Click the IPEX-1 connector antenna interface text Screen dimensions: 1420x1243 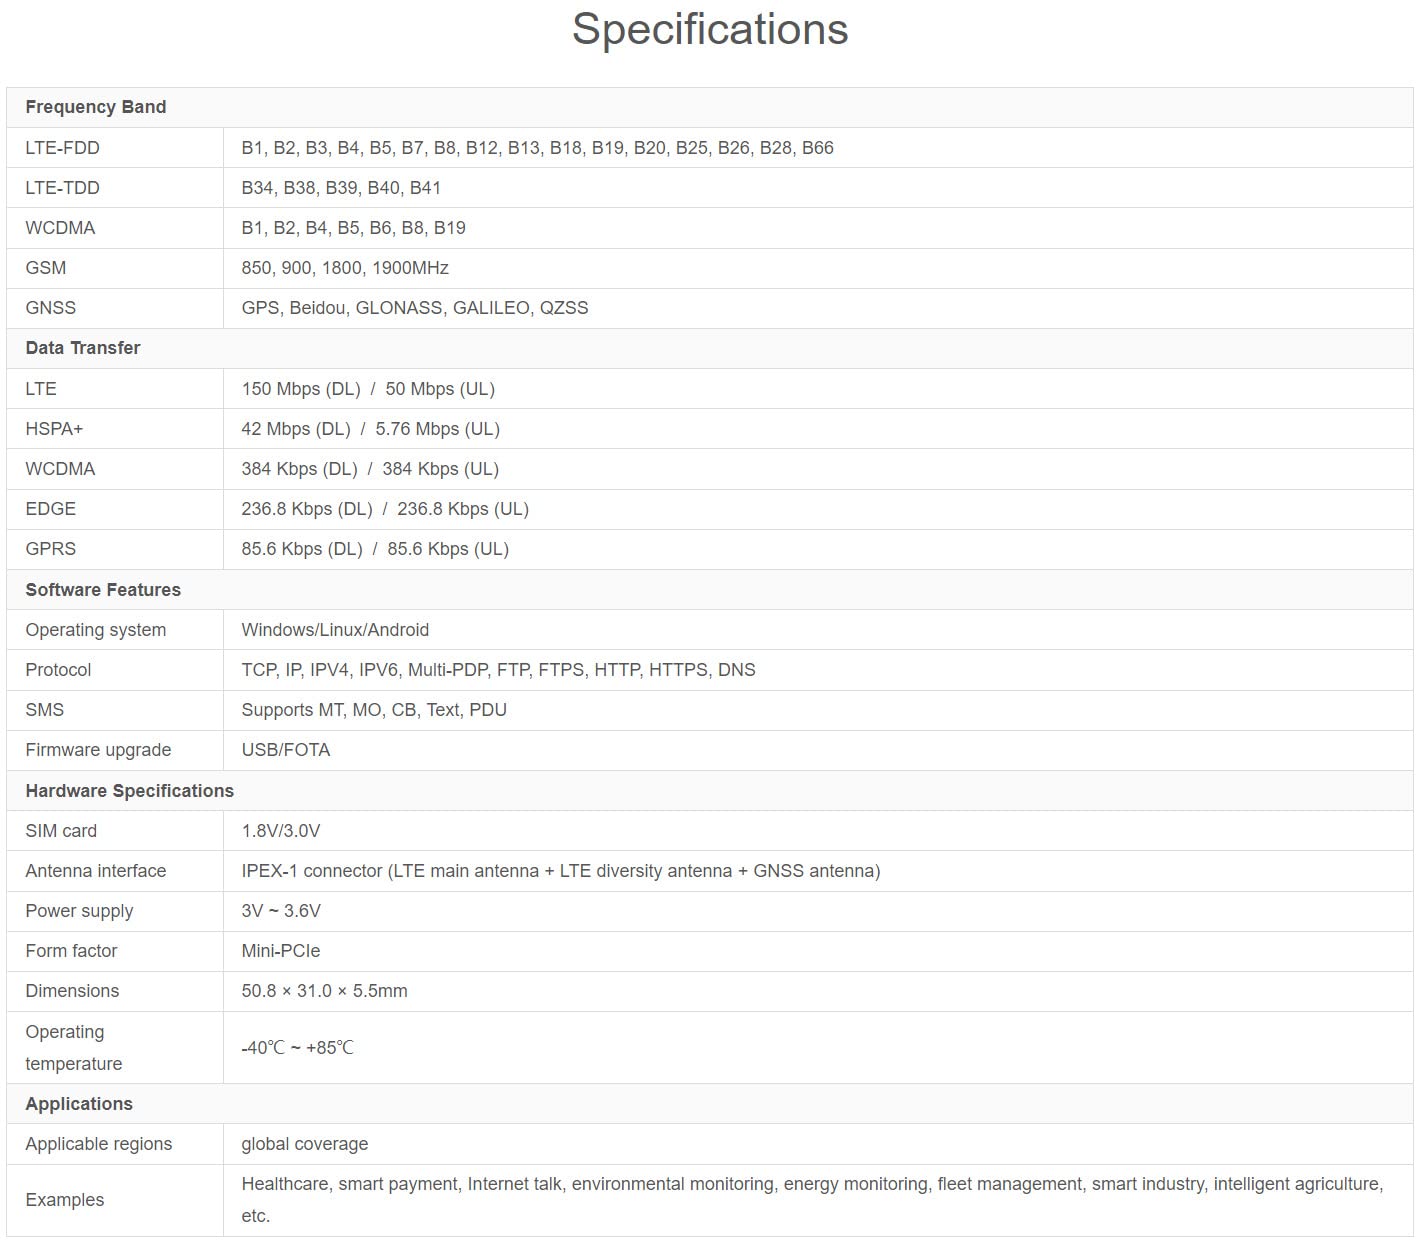click(560, 871)
